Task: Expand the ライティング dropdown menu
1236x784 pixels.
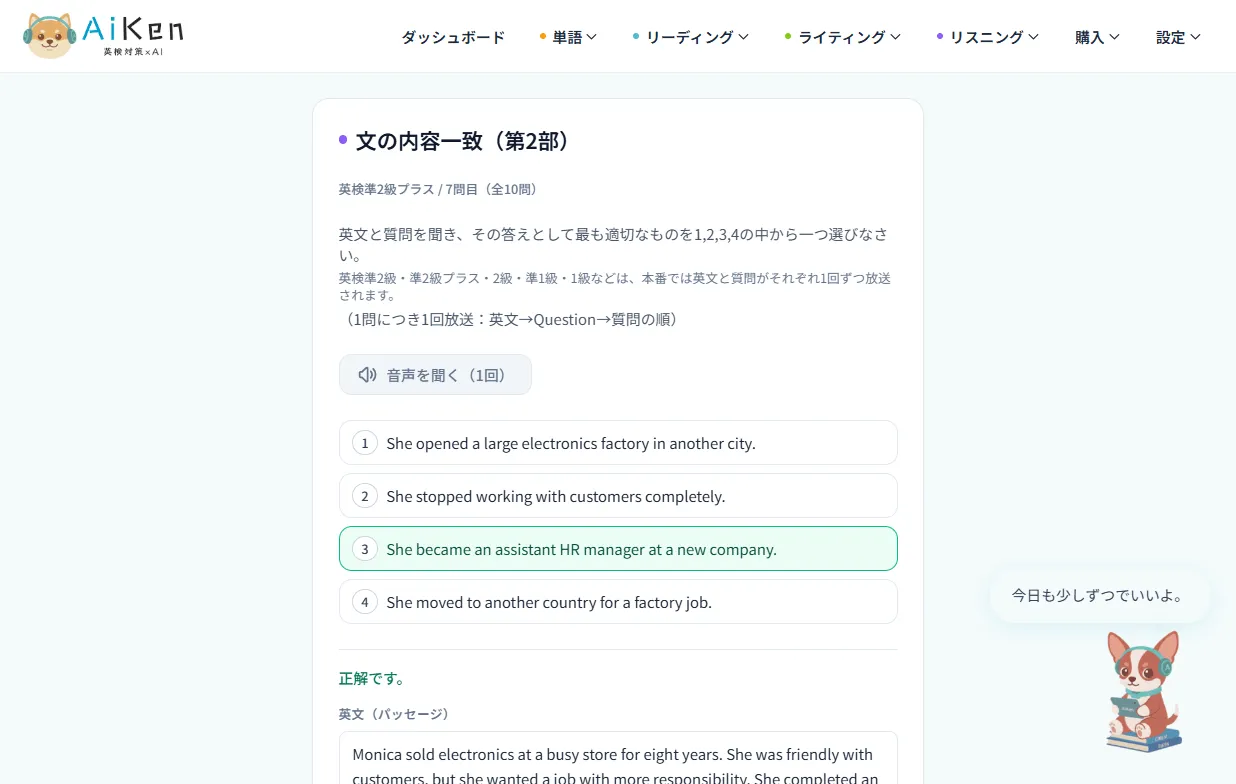Action: [x=843, y=37]
